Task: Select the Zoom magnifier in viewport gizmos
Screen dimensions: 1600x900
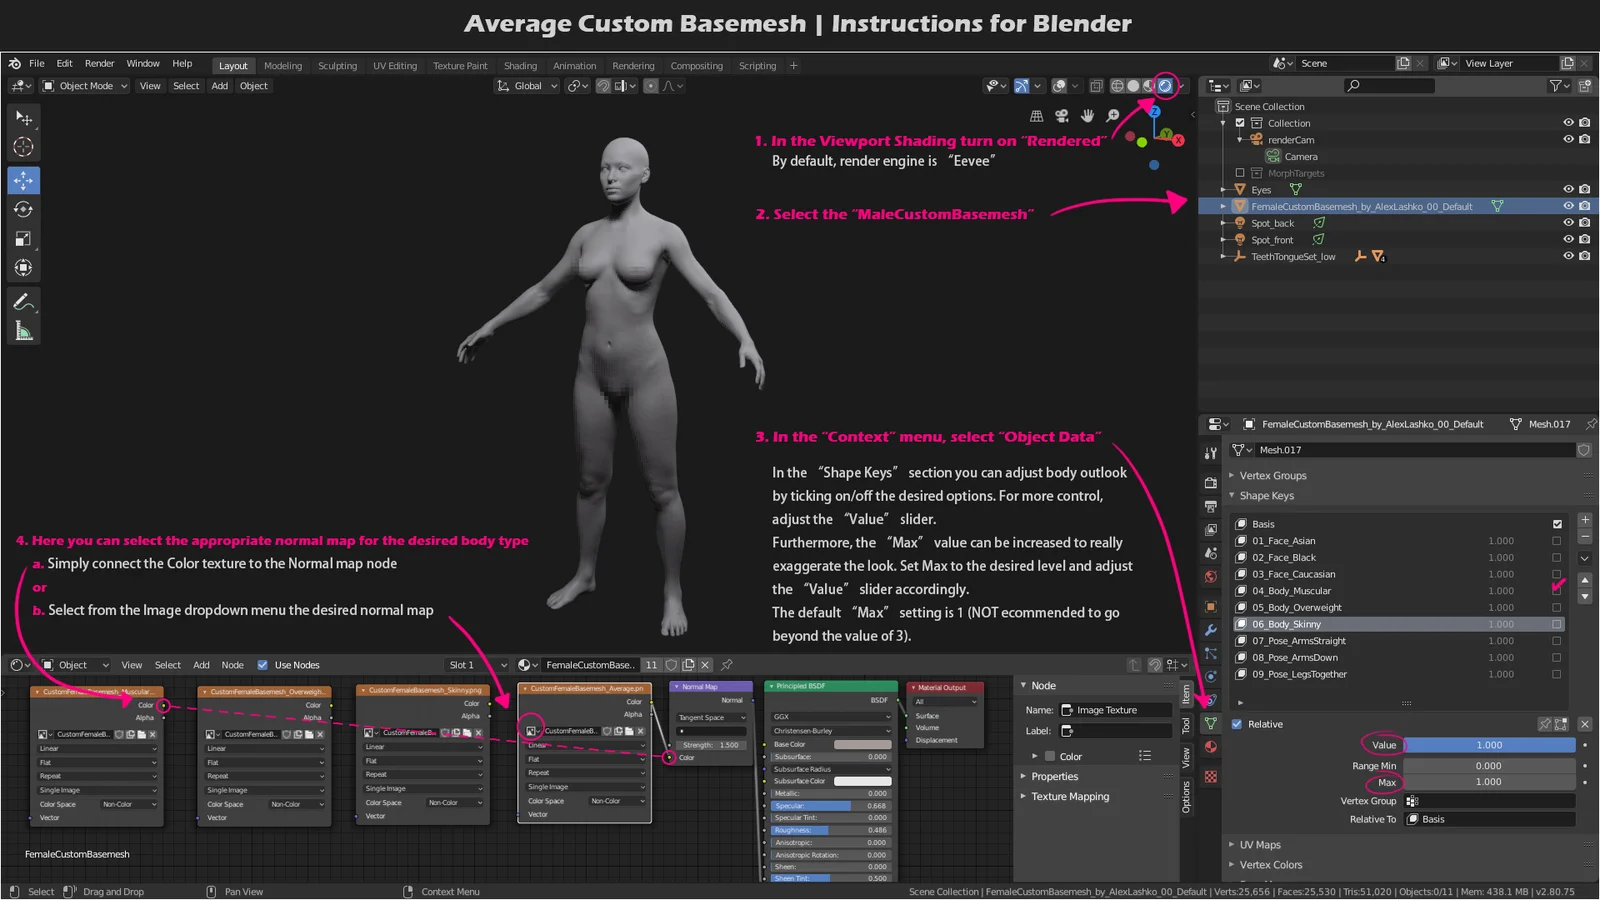Action: click(x=1112, y=114)
